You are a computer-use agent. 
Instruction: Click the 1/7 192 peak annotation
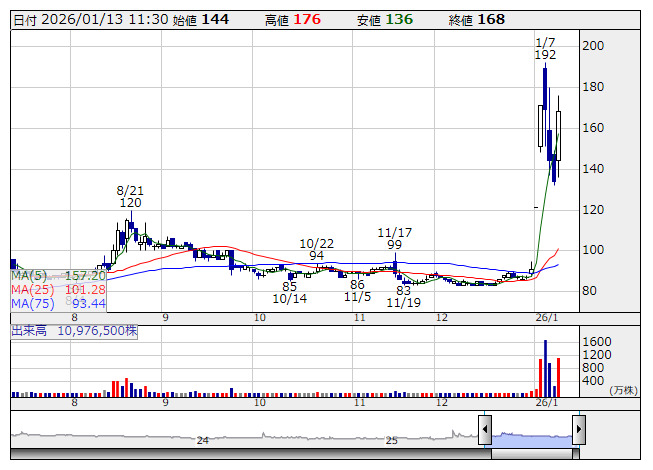[545, 48]
